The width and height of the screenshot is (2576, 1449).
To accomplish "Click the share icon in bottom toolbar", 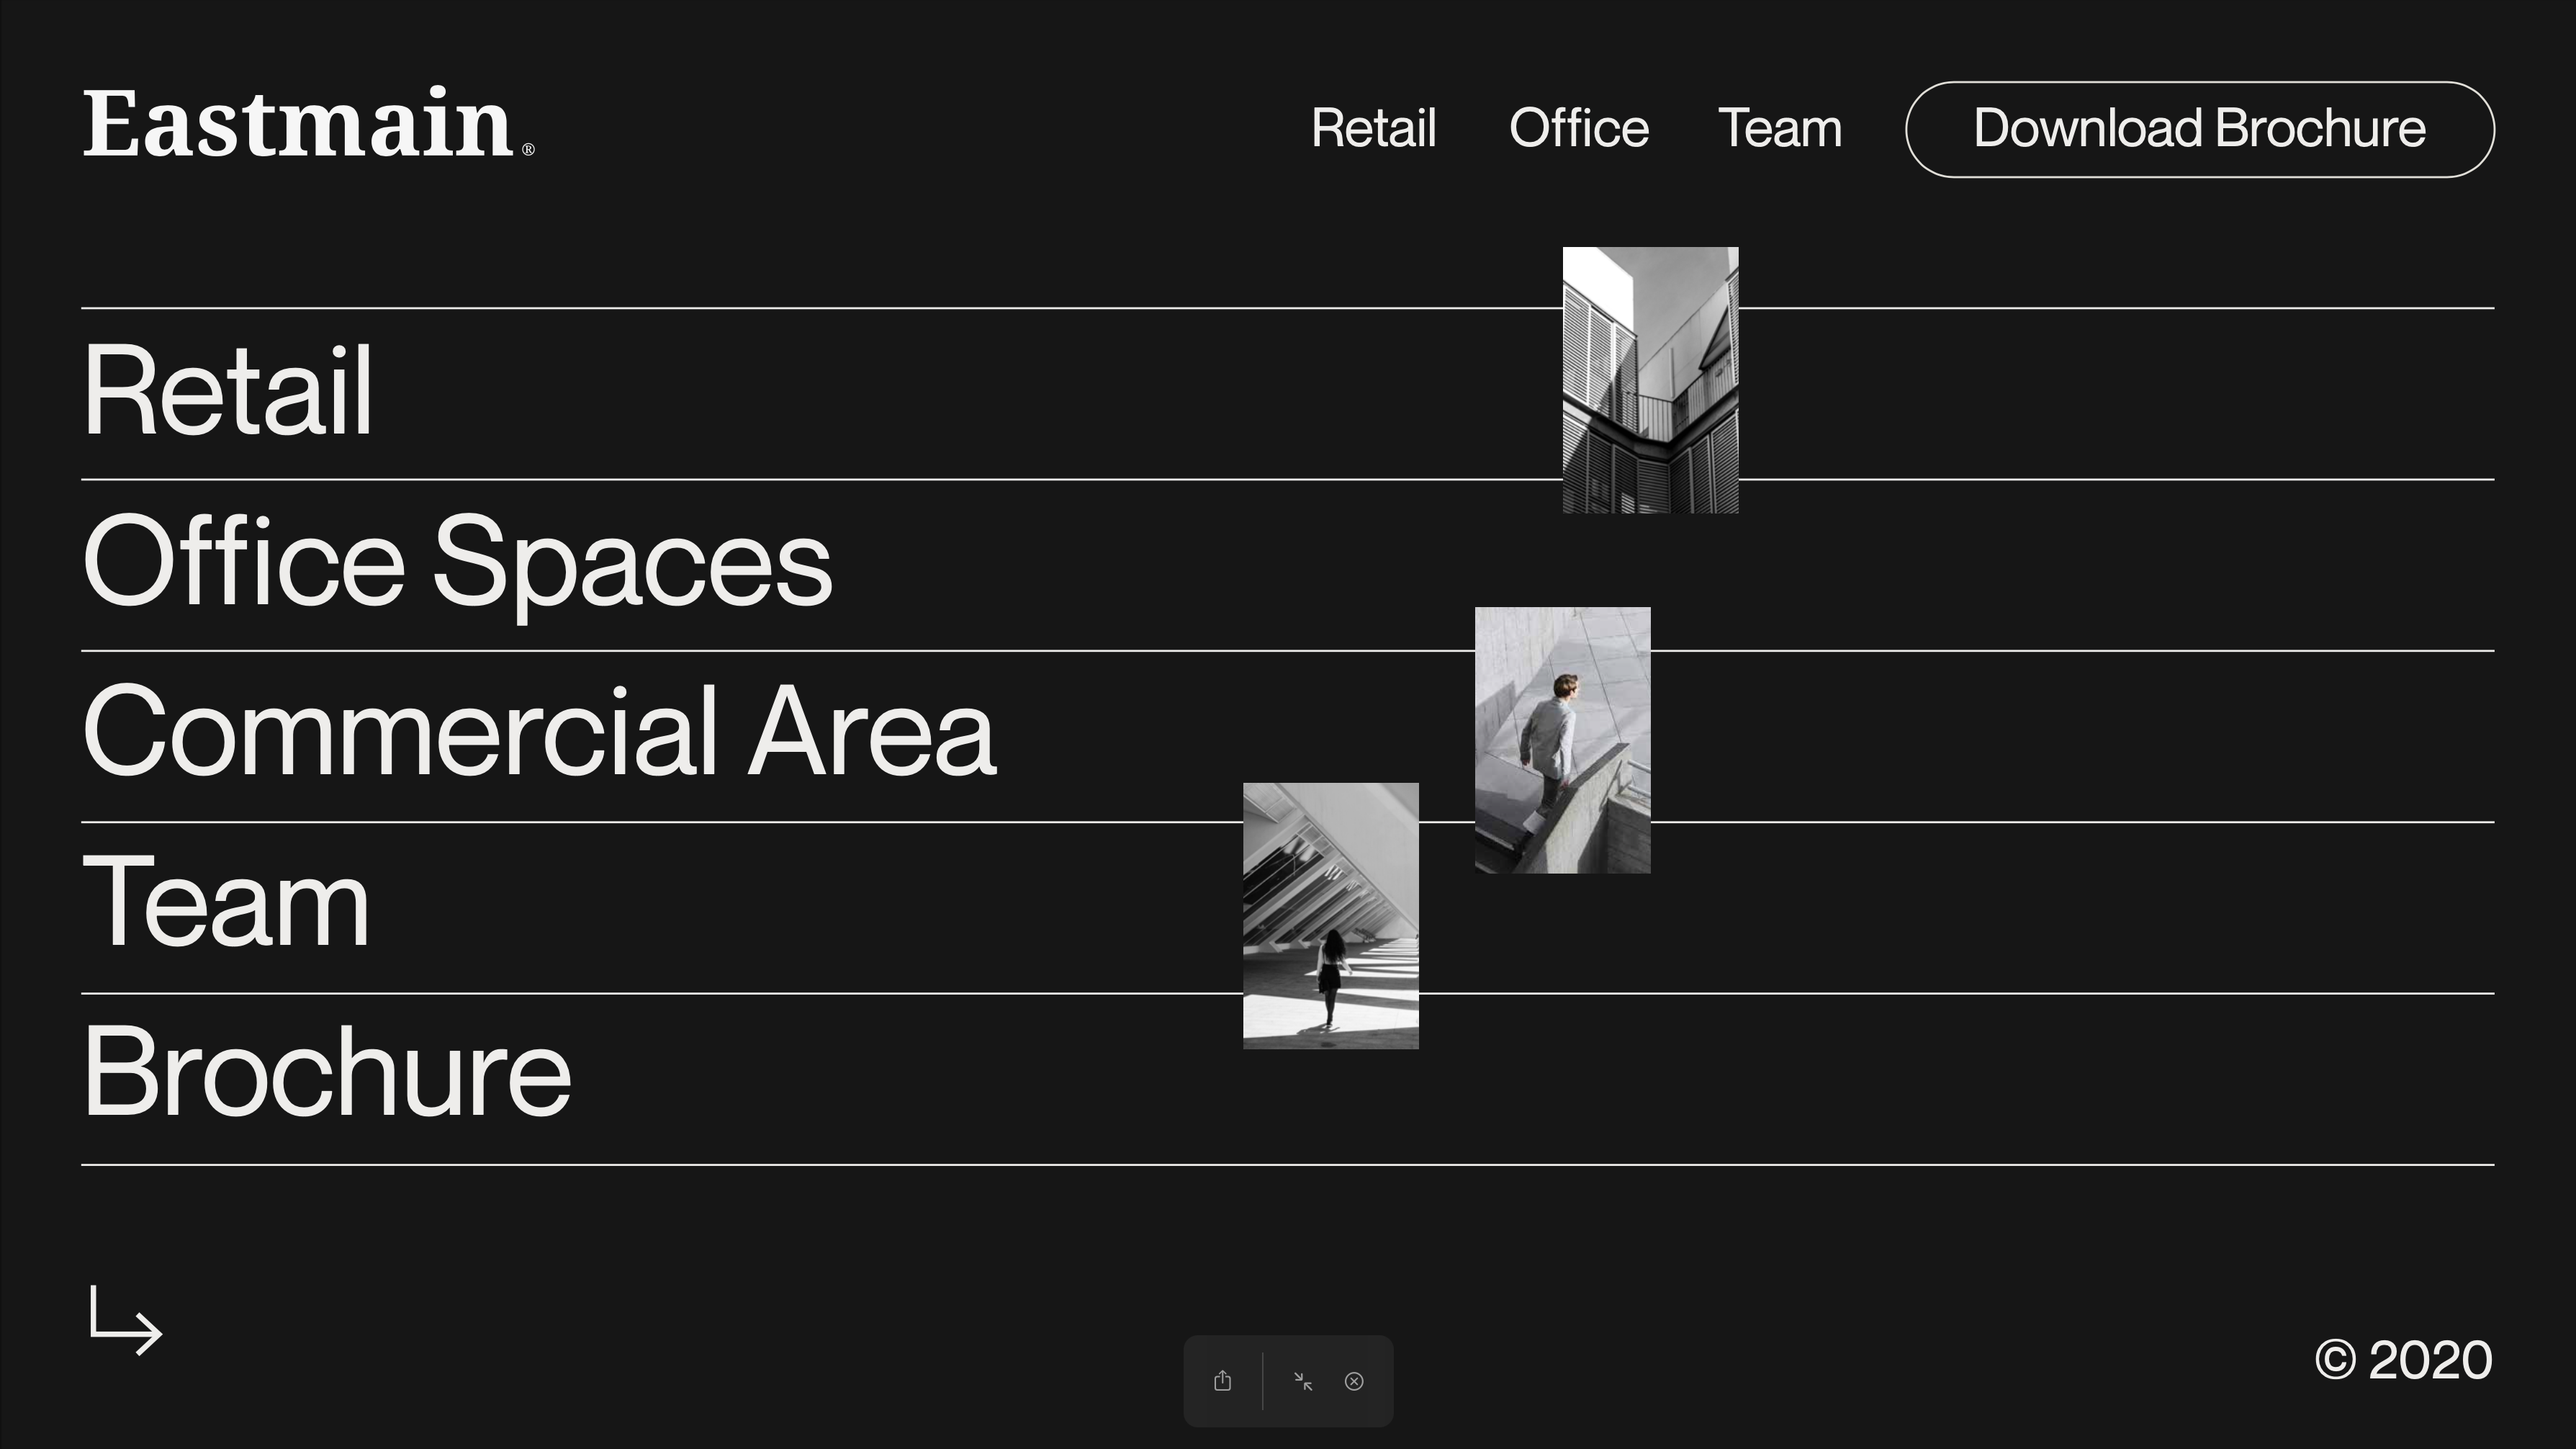I will 1222,1381.
